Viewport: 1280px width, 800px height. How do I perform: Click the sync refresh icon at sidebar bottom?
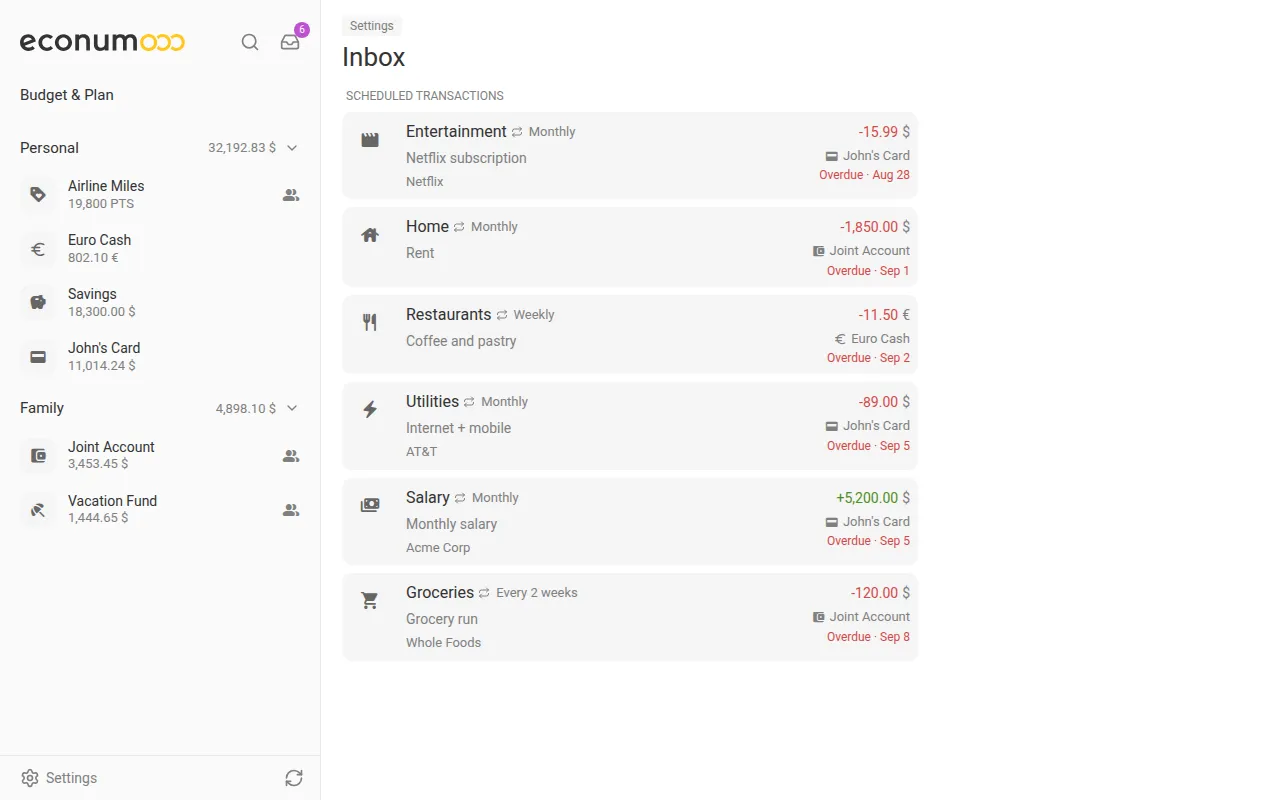point(293,778)
